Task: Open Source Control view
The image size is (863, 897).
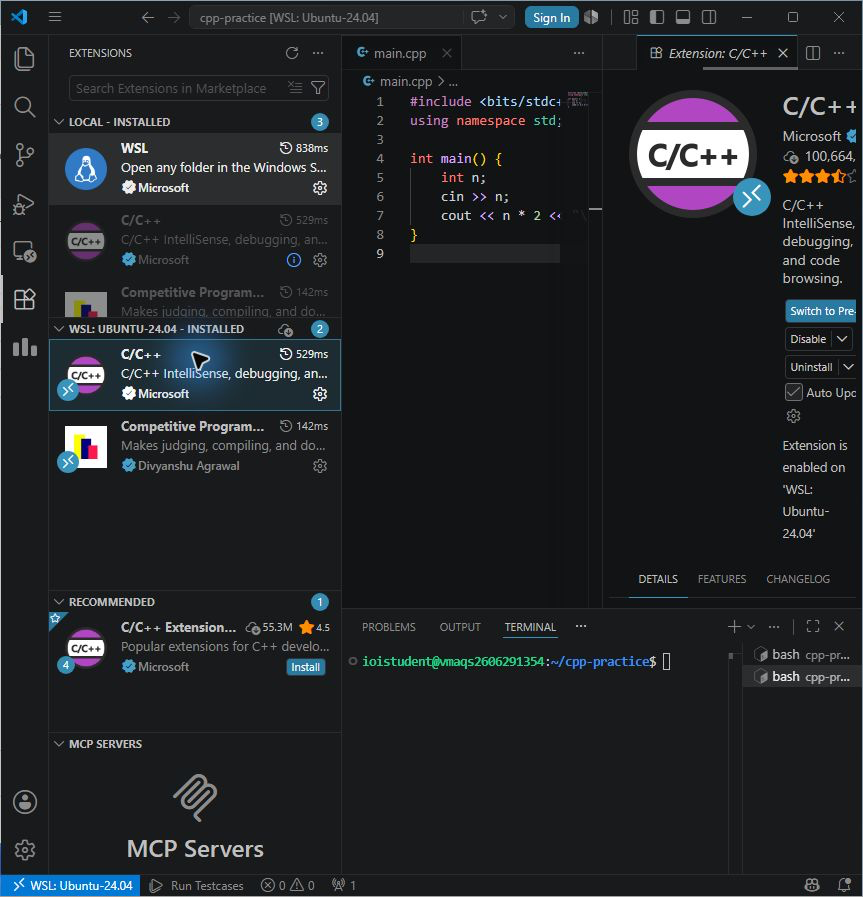Action: (24, 155)
